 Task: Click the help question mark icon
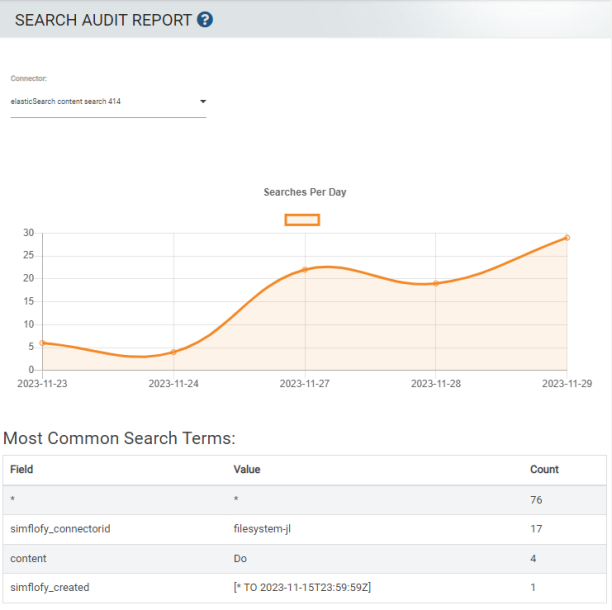pos(205,20)
